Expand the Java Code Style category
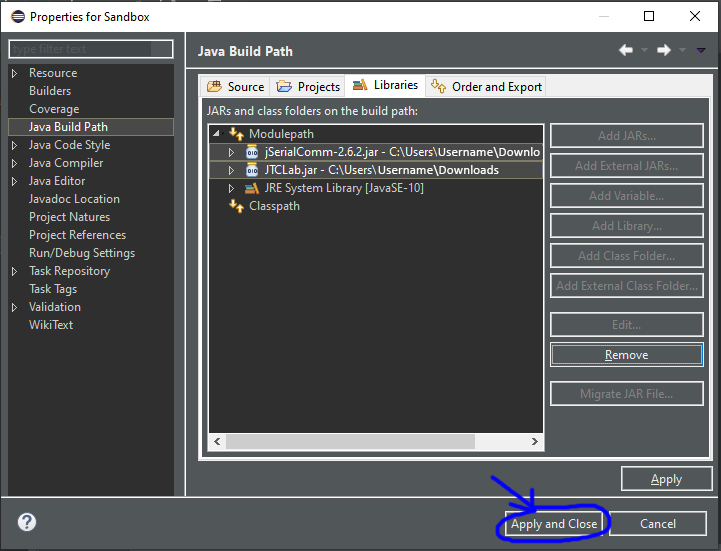 tap(14, 145)
